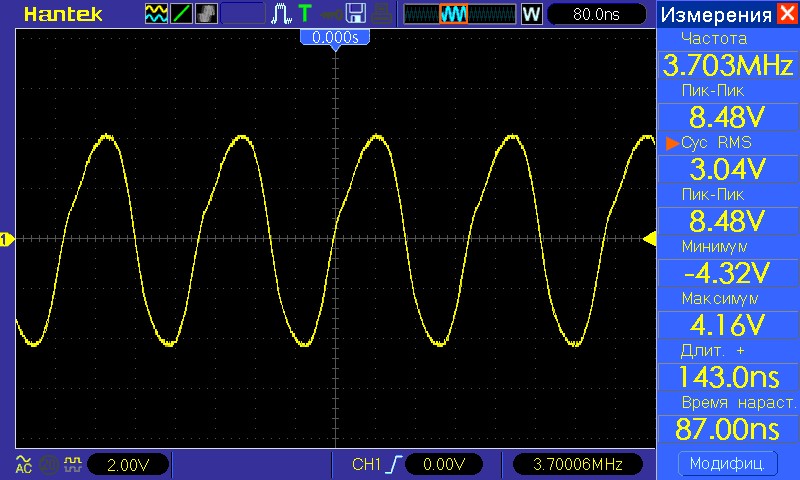Close the Измерения measurements panel

pos(787,14)
